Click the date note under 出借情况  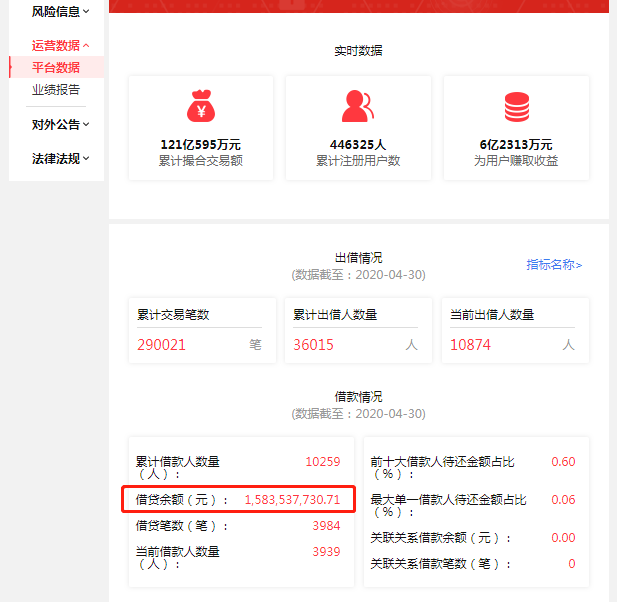point(358,275)
